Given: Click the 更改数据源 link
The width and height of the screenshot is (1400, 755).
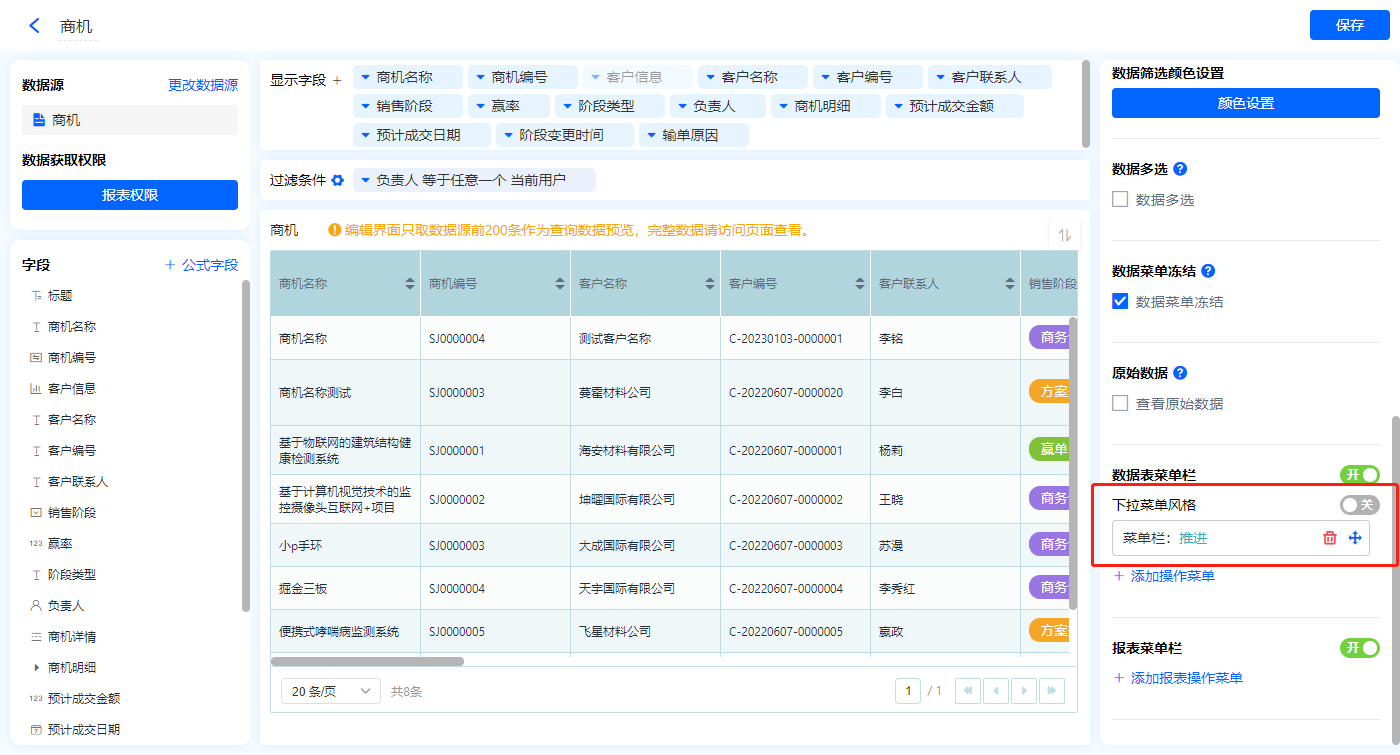Looking at the screenshot, I should [203, 86].
